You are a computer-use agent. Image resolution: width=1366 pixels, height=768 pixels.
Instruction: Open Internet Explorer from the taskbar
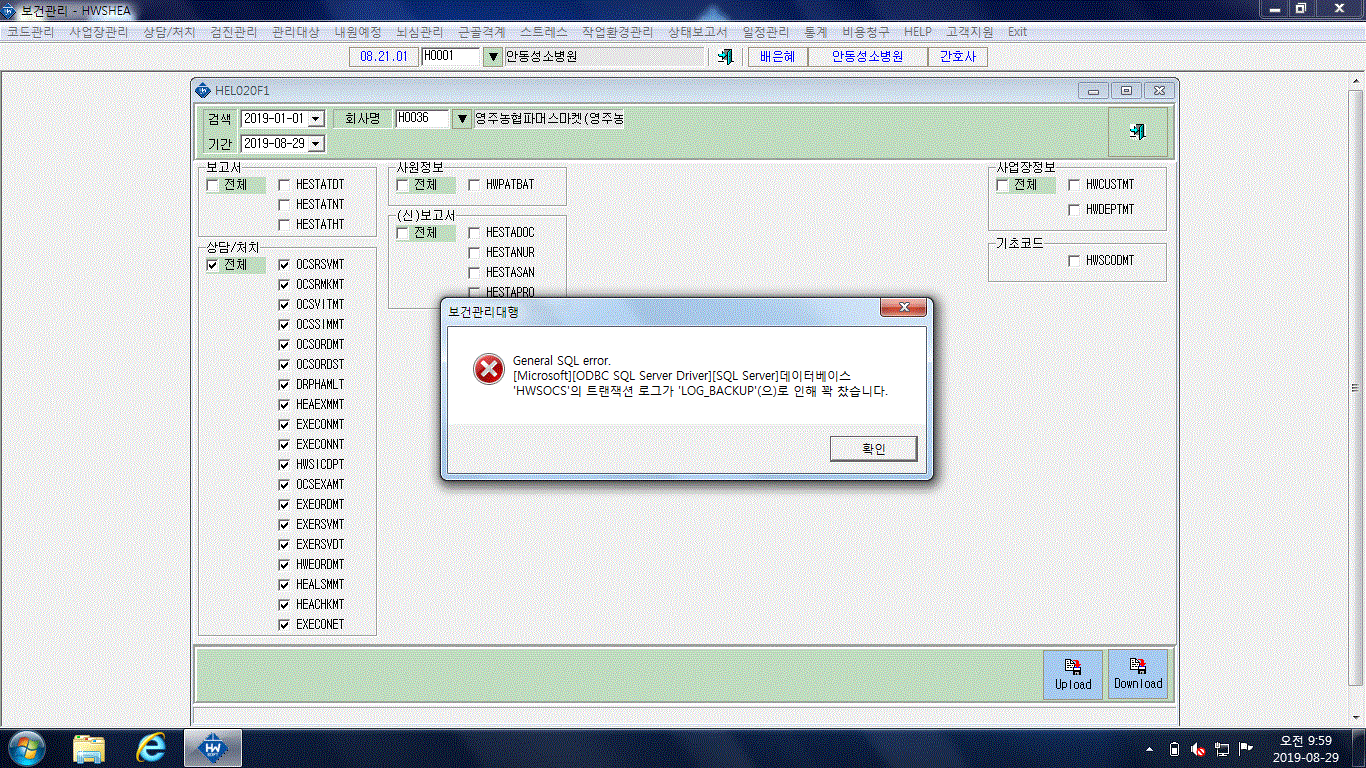click(x=150, y=747)
